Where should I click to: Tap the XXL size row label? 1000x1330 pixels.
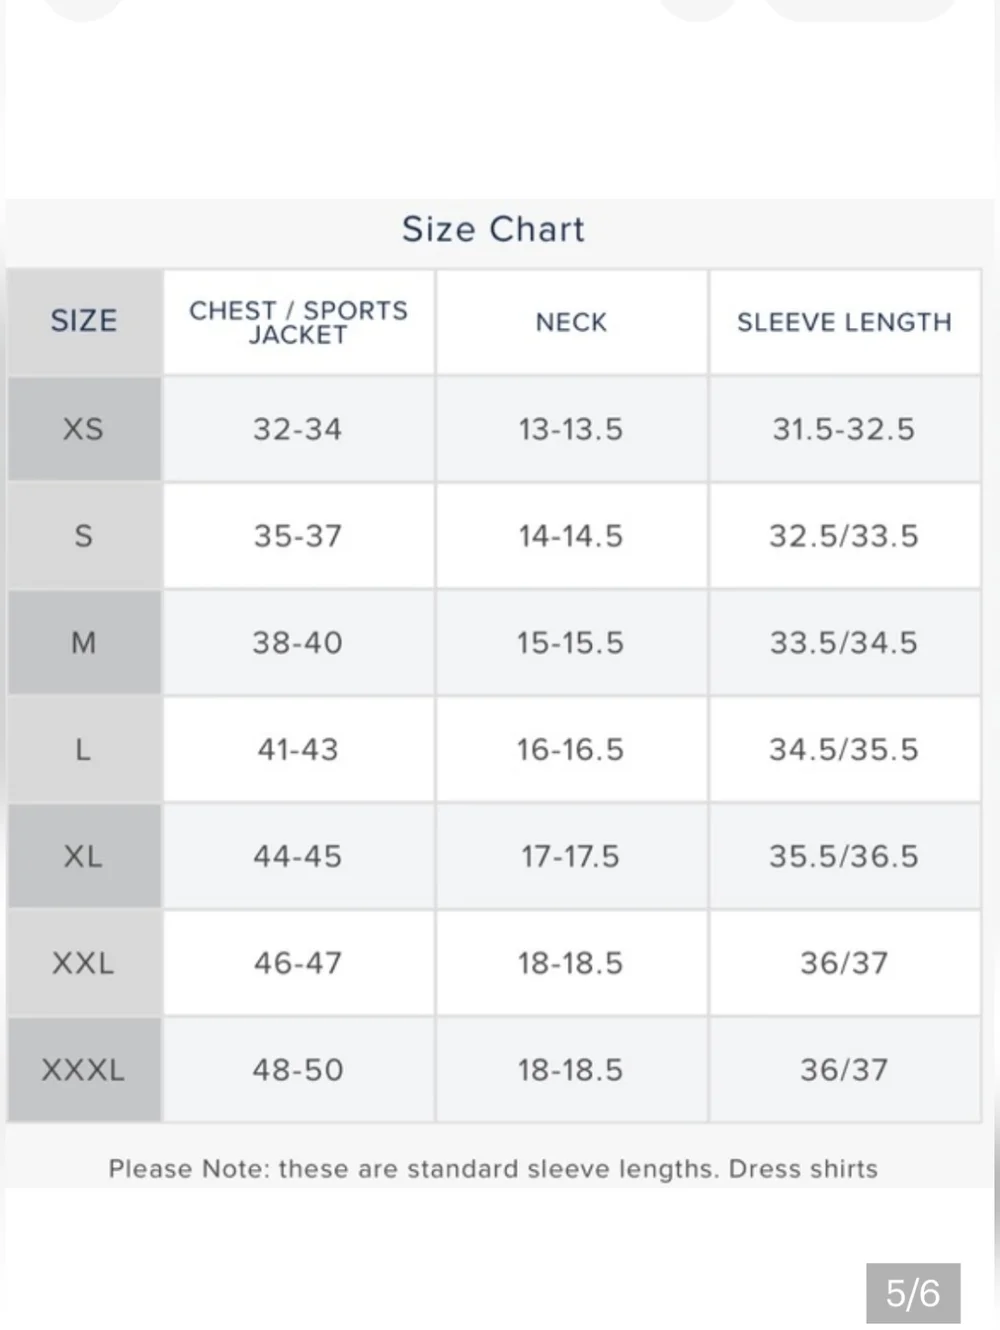click(84, 963)
